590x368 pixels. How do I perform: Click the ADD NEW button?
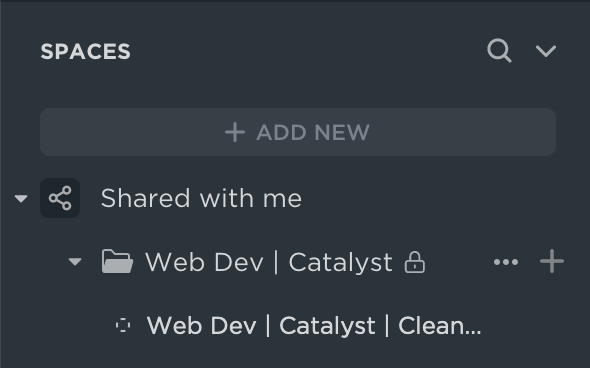coord(298,132)
